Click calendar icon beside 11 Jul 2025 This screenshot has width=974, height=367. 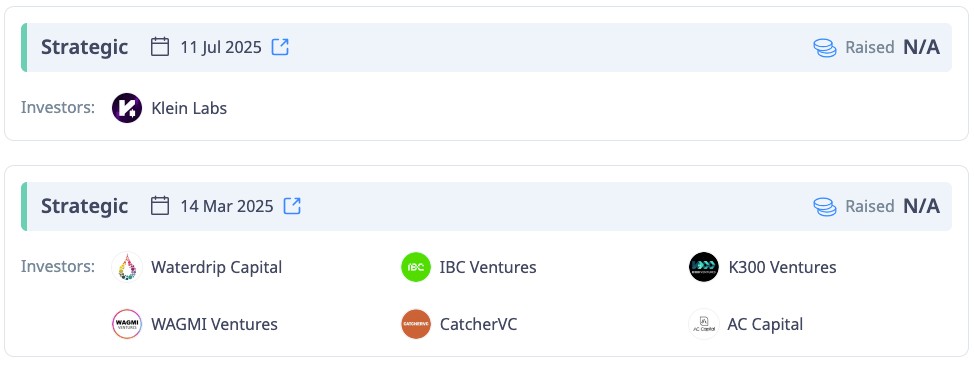tap(160, 47)
